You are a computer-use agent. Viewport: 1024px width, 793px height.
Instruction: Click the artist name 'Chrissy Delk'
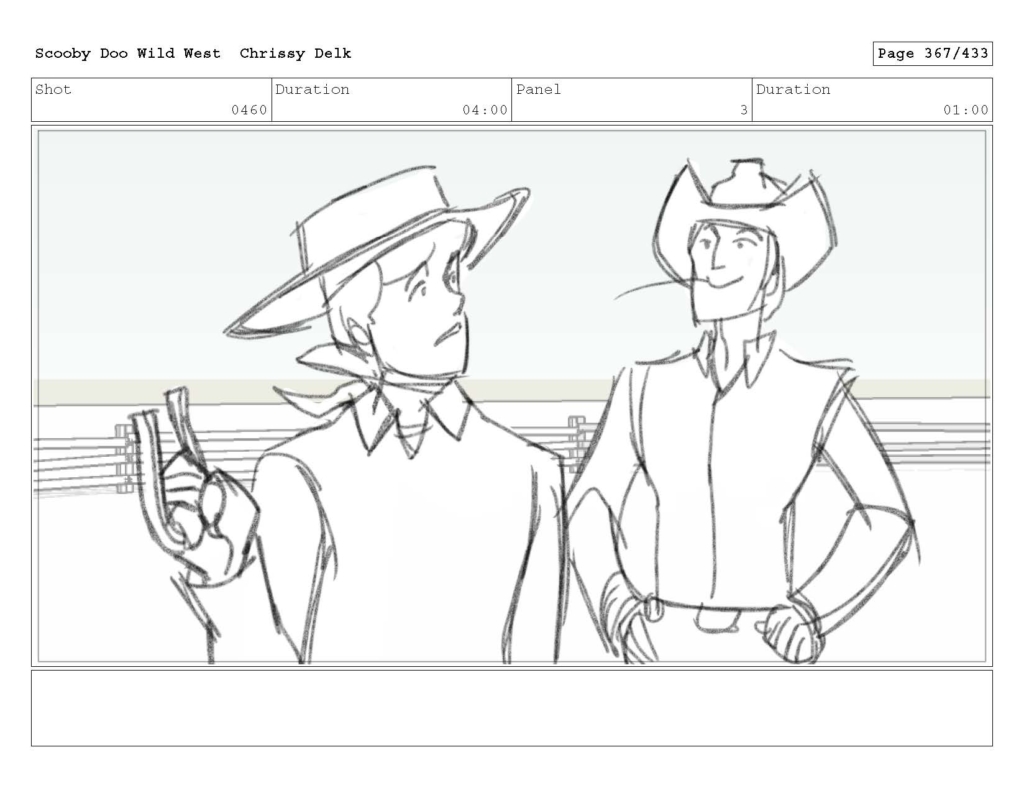click(295, 54)
